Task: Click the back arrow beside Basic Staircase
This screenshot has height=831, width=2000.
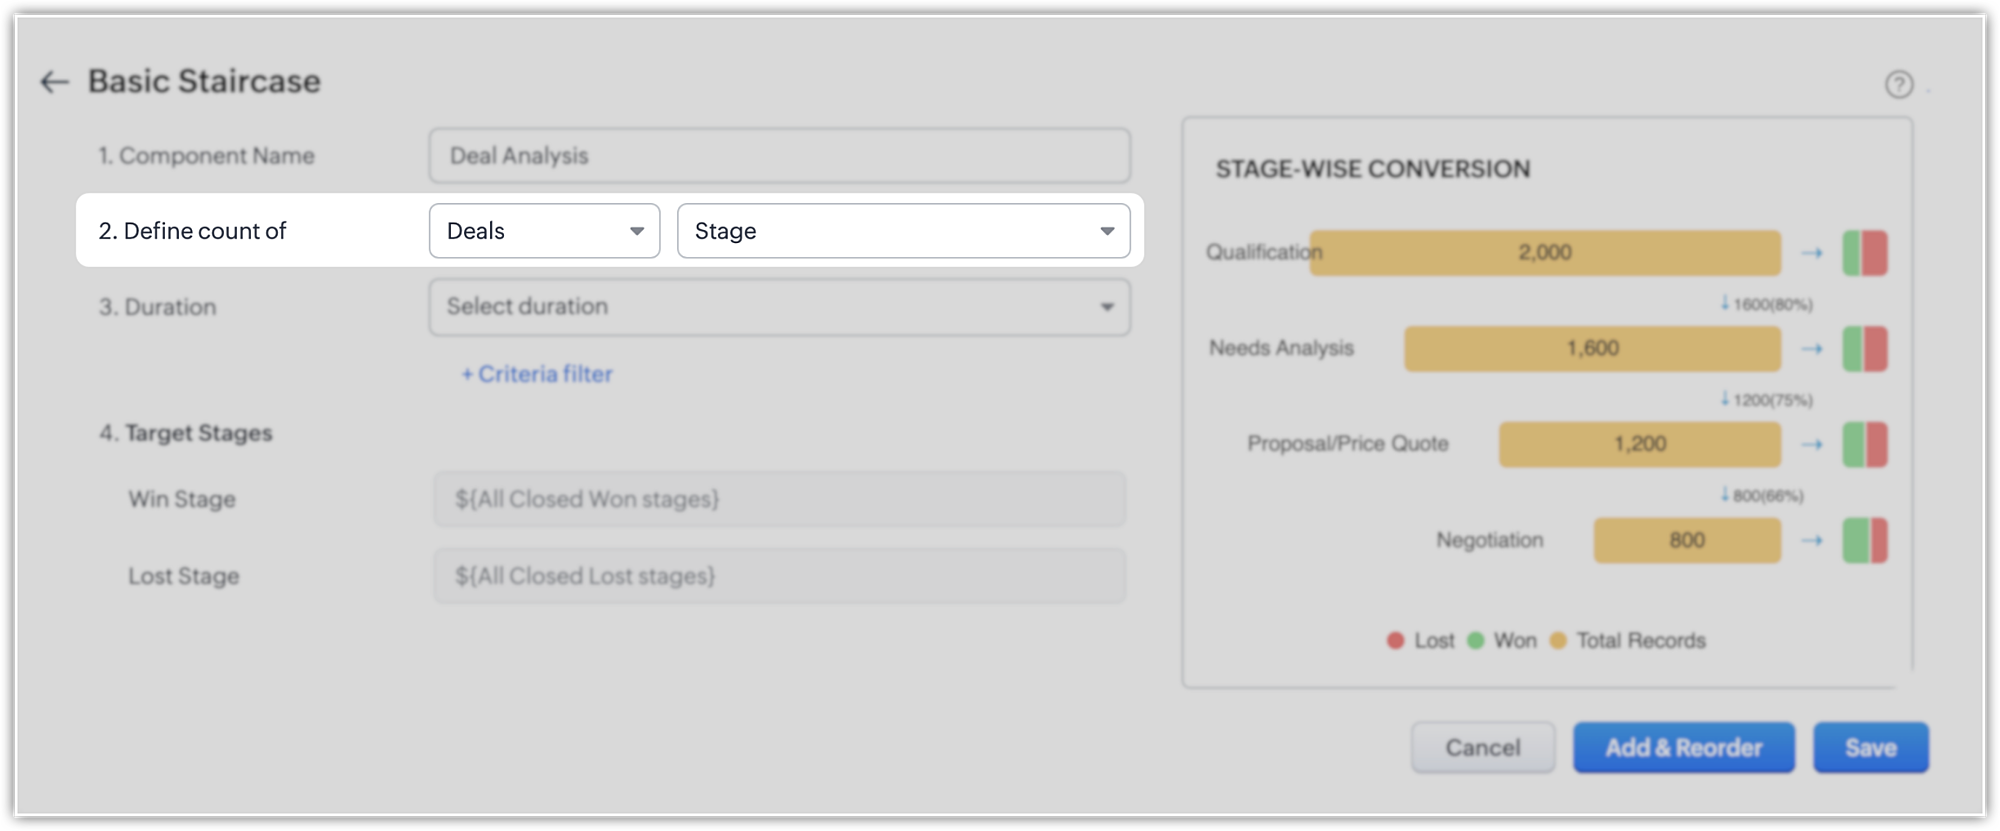Action: click(54, 82)
